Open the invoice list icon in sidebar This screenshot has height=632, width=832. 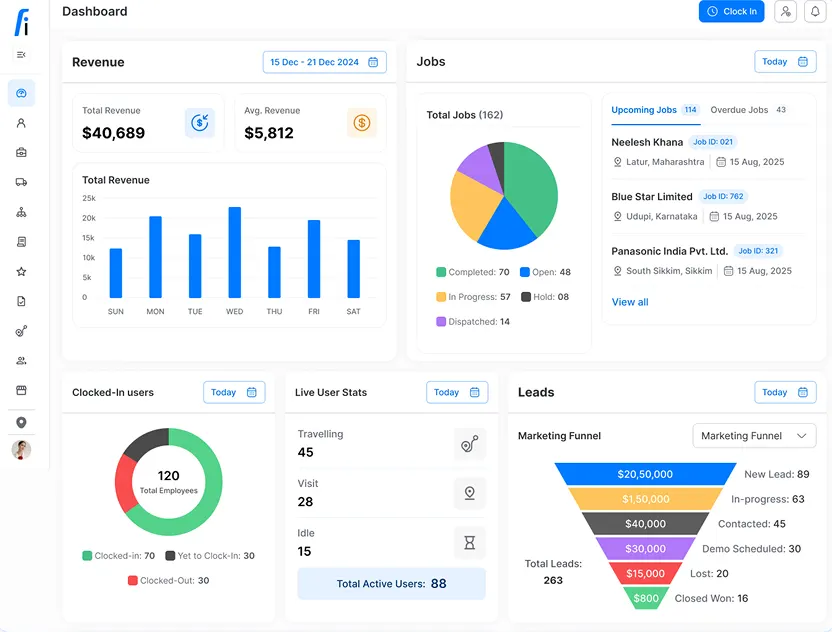pos(21,242)
